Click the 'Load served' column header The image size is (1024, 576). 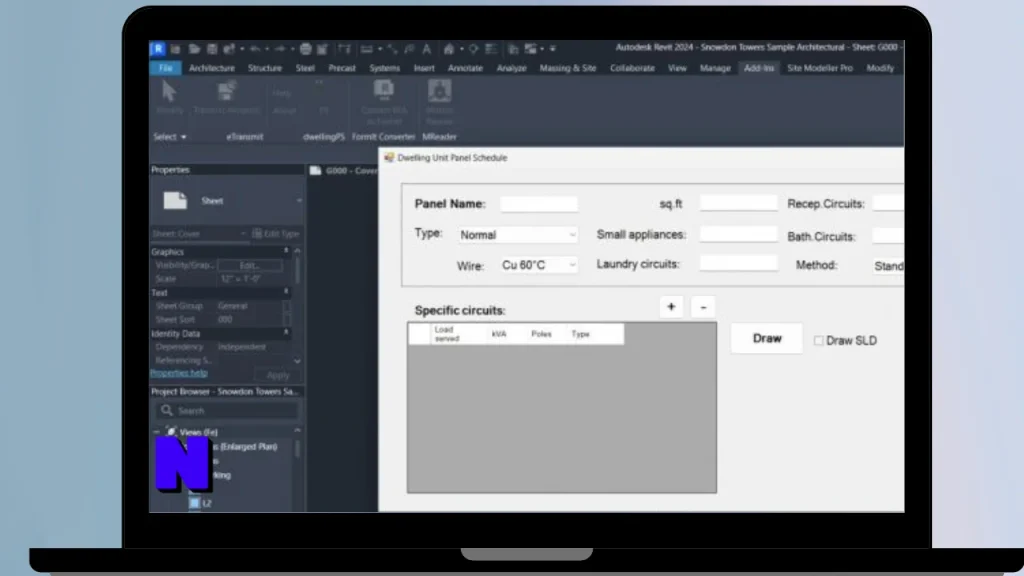[458, 334]
